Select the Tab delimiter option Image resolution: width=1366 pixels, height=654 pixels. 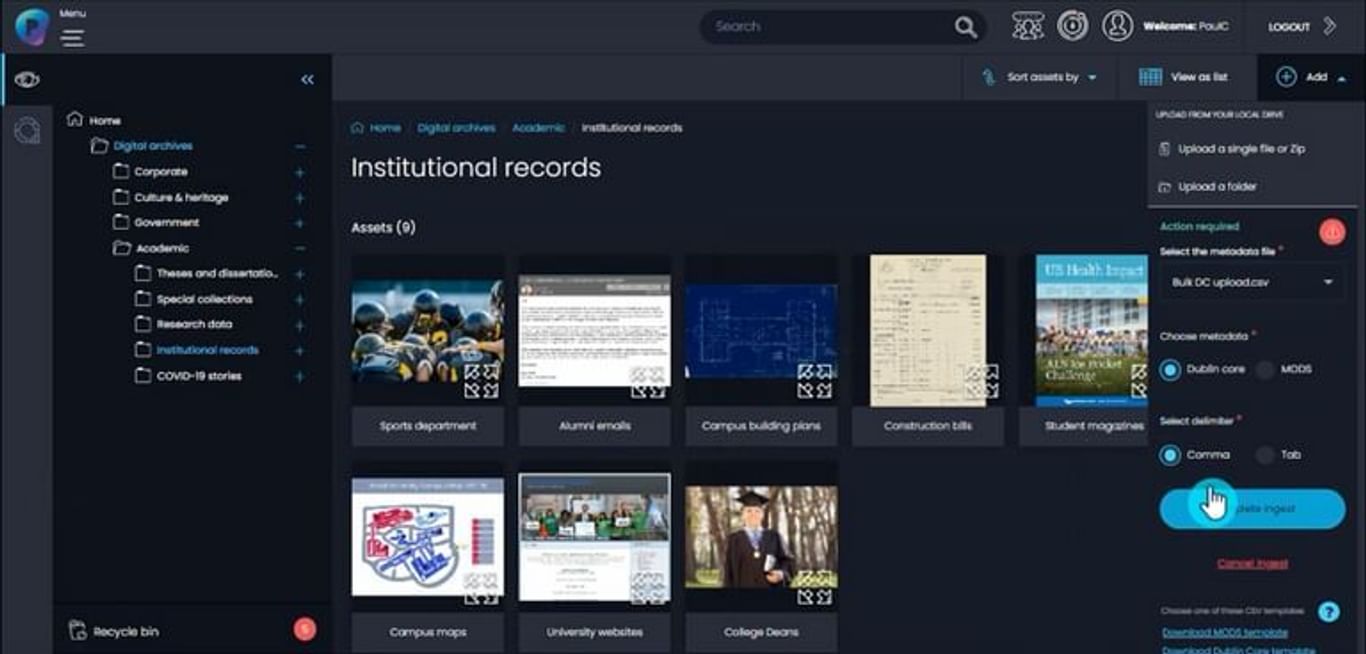tap(1266, 455)
